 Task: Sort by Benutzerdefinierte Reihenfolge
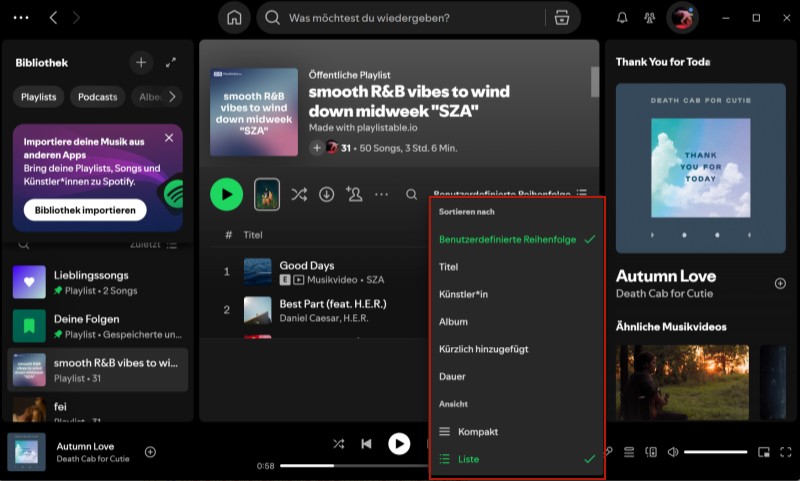point(517,239)
